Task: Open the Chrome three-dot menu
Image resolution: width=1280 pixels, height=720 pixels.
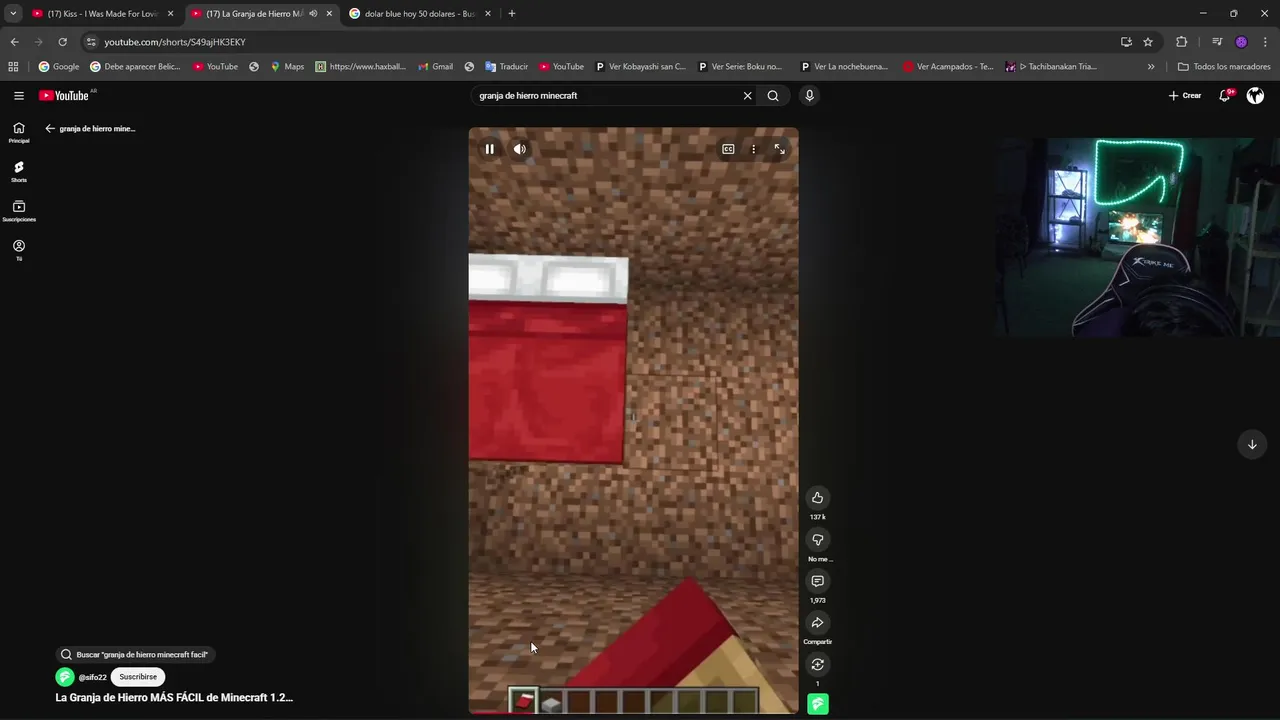Action: coord(1265,42)
